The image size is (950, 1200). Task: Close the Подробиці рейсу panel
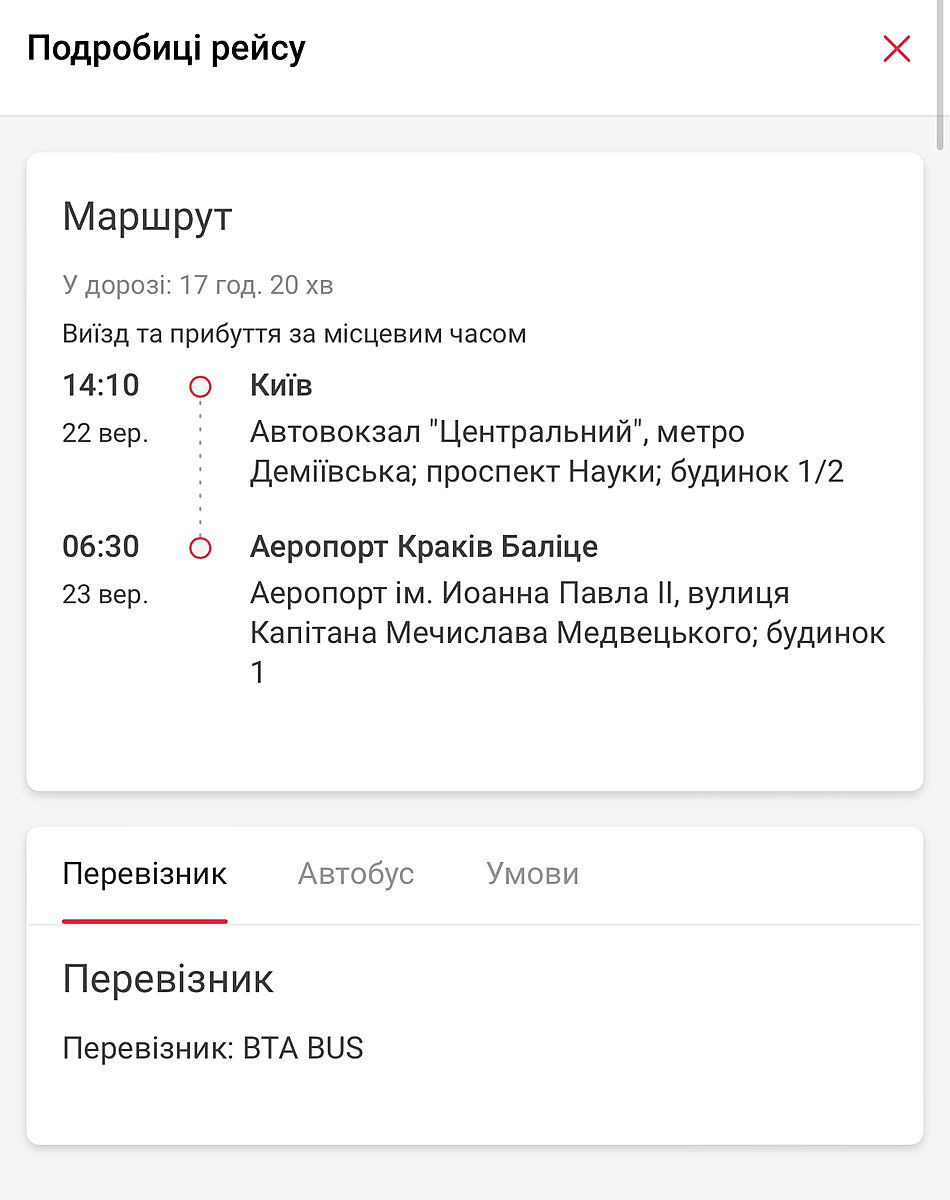(x=896, y=49)
